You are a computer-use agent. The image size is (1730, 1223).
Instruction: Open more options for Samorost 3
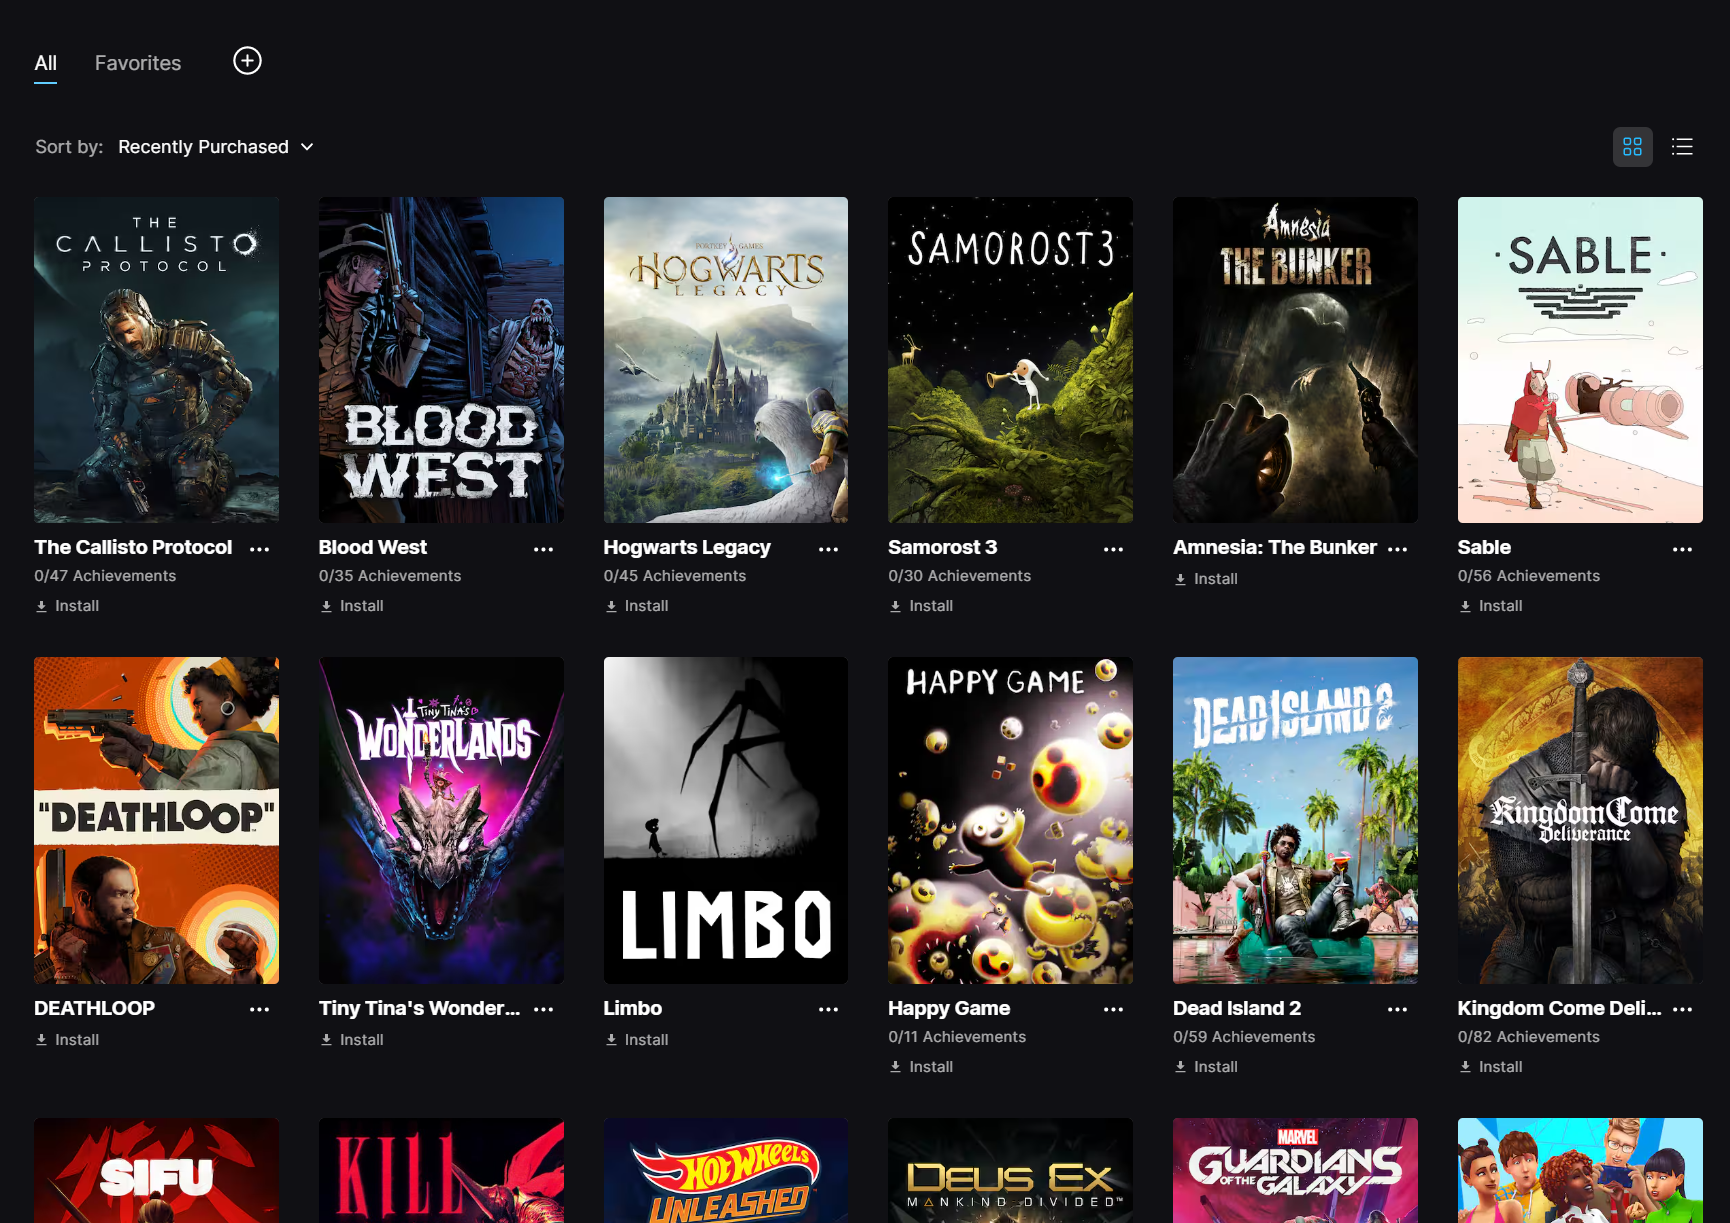coord(1113,549)
